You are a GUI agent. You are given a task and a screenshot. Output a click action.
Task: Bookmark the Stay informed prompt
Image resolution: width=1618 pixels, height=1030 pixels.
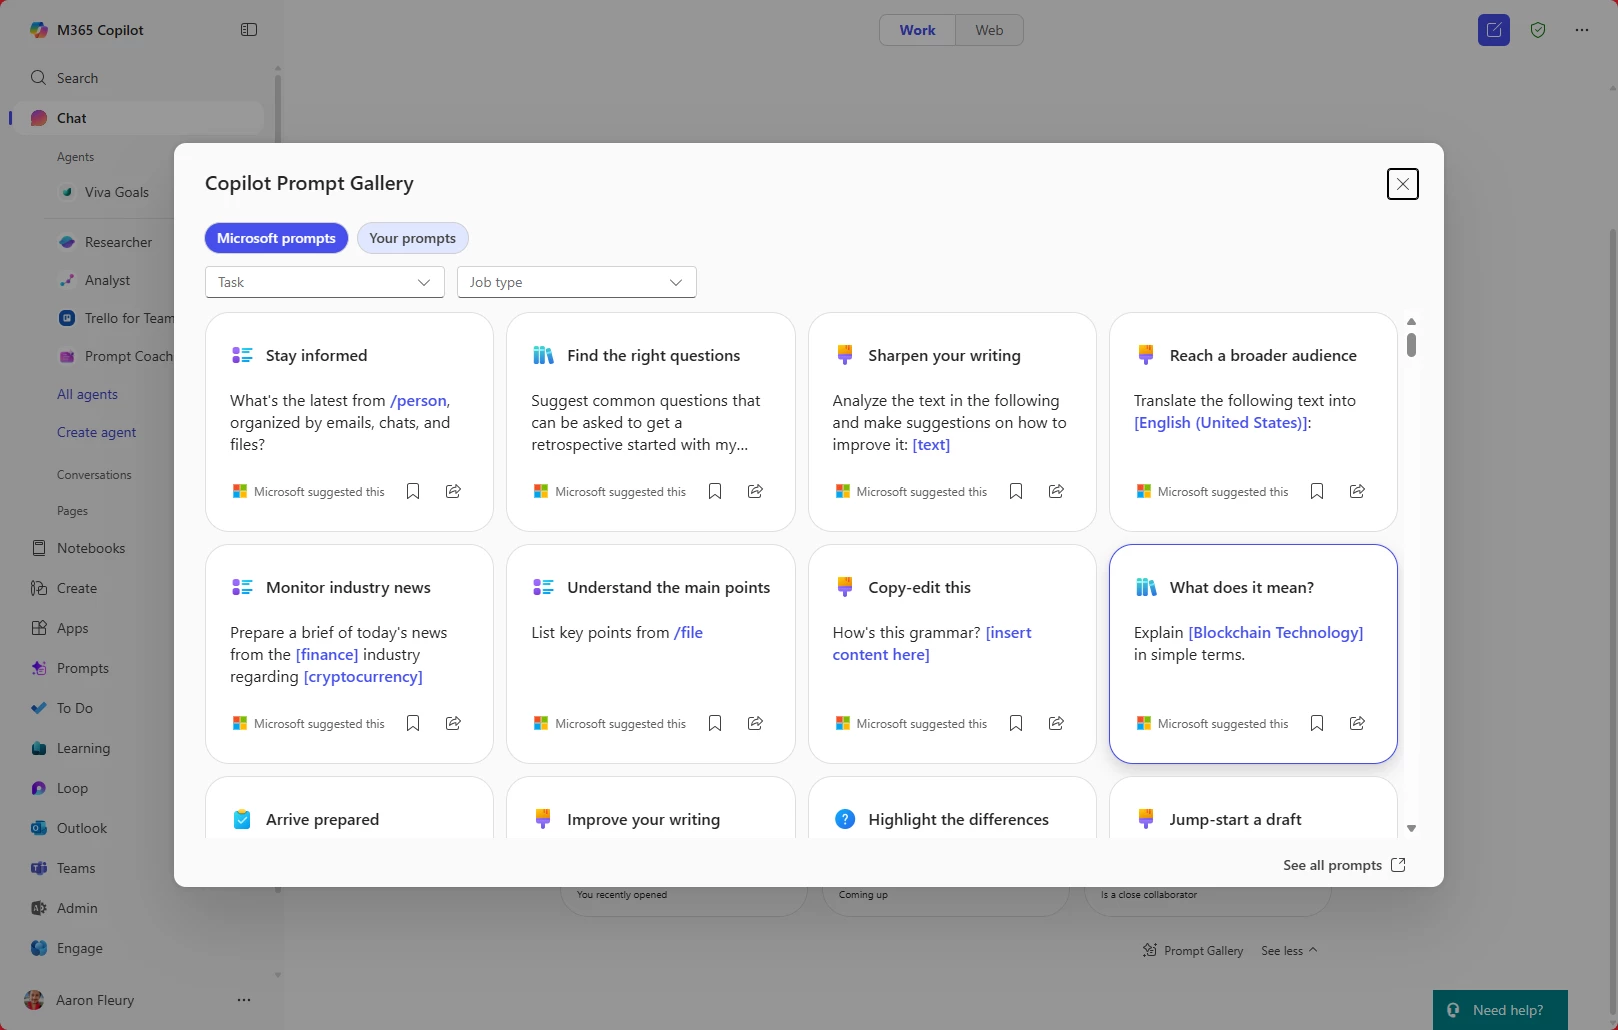413,491
